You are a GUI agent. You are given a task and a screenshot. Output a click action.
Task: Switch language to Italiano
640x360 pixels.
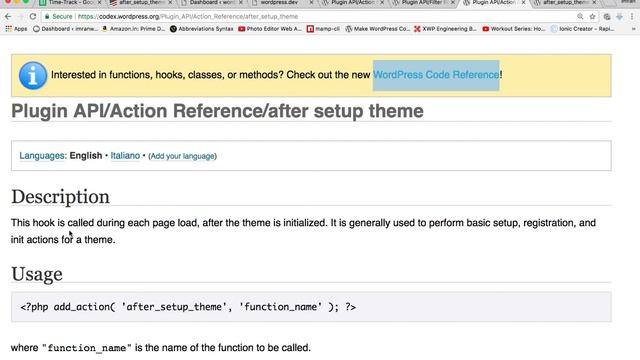click(x=125, y=156)
